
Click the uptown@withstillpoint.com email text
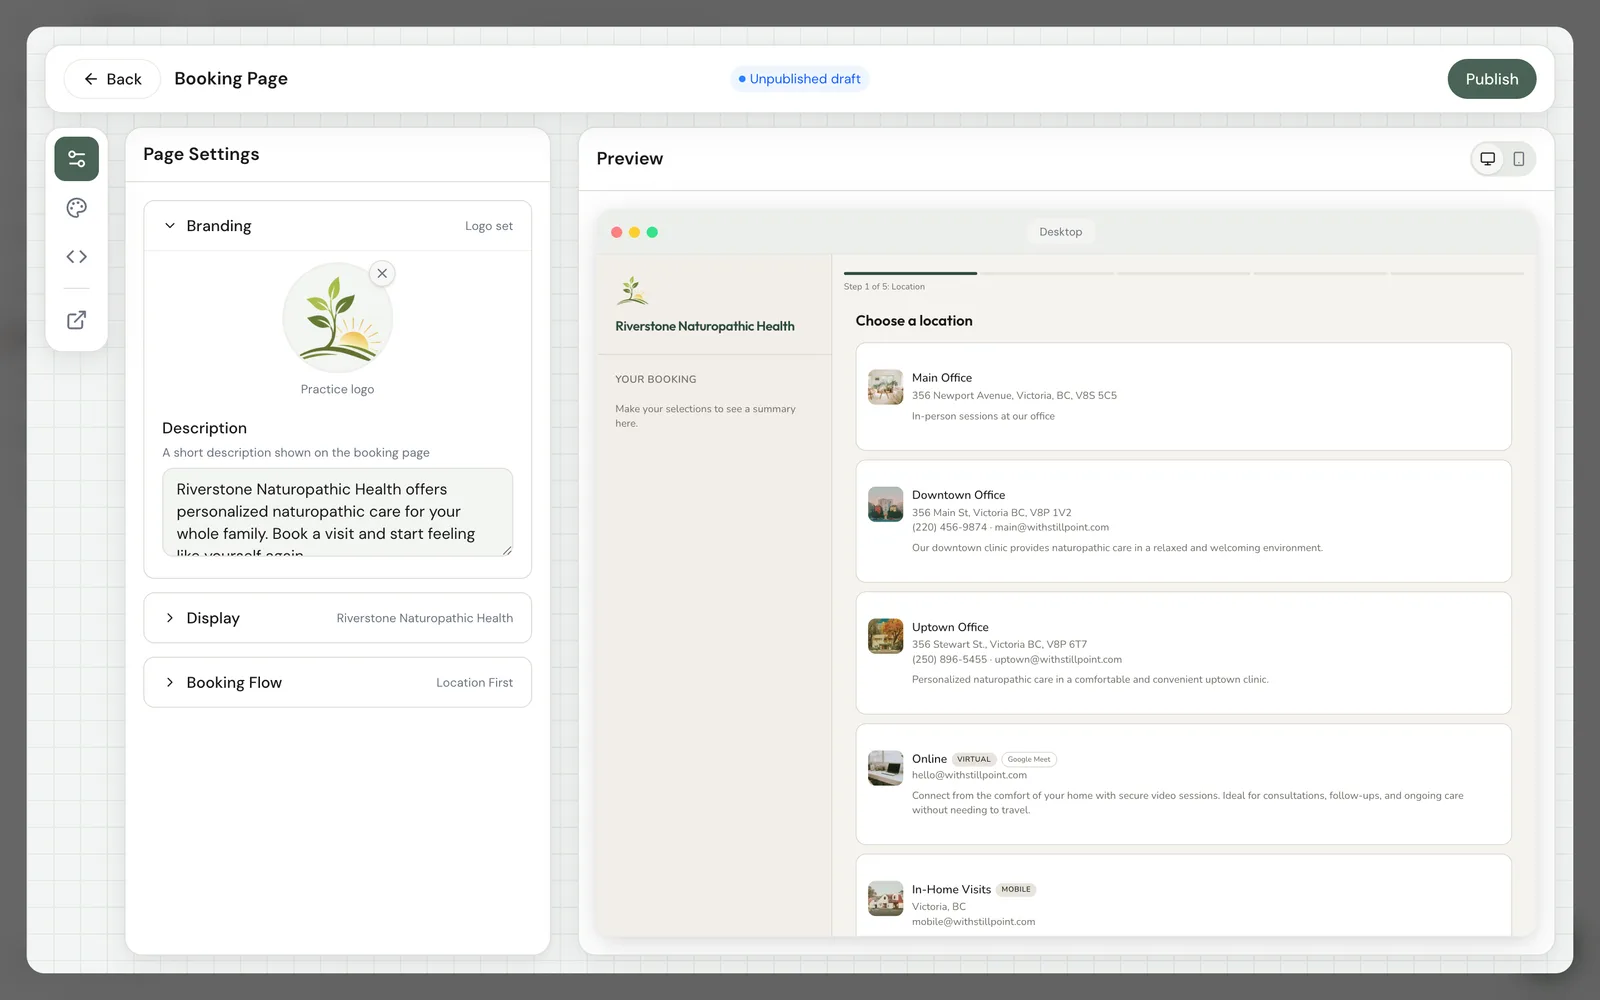[x=1058, y=660]
